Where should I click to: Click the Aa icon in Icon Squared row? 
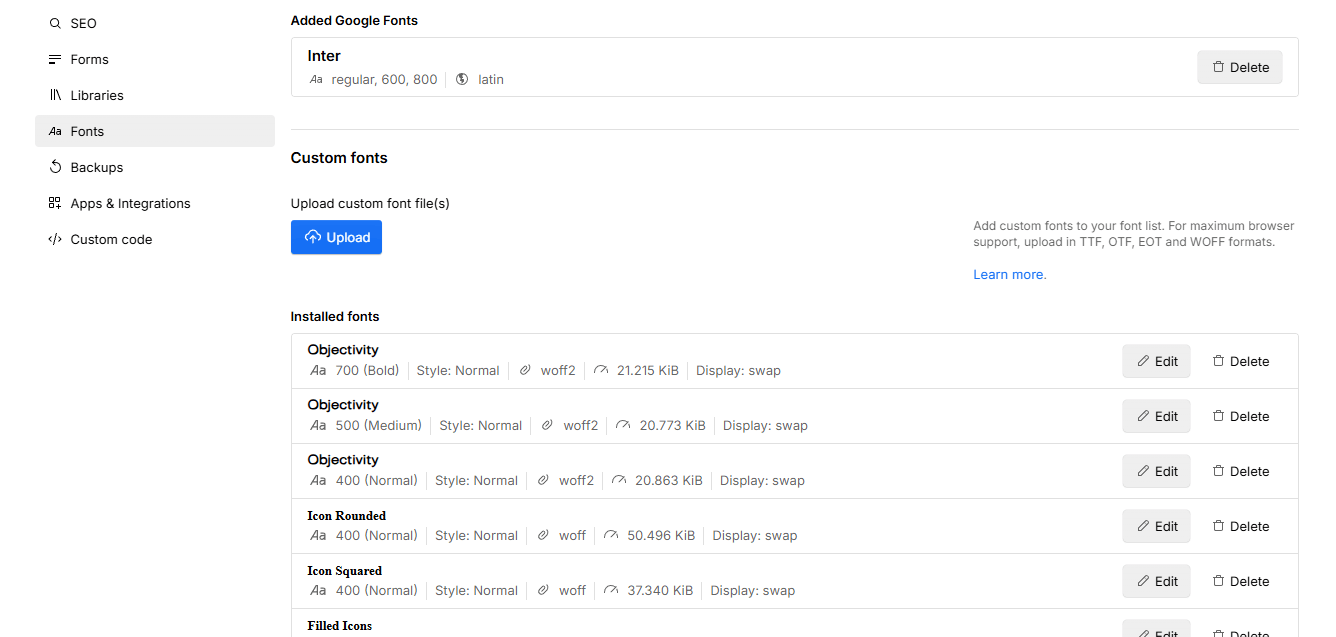click(318, 590)
